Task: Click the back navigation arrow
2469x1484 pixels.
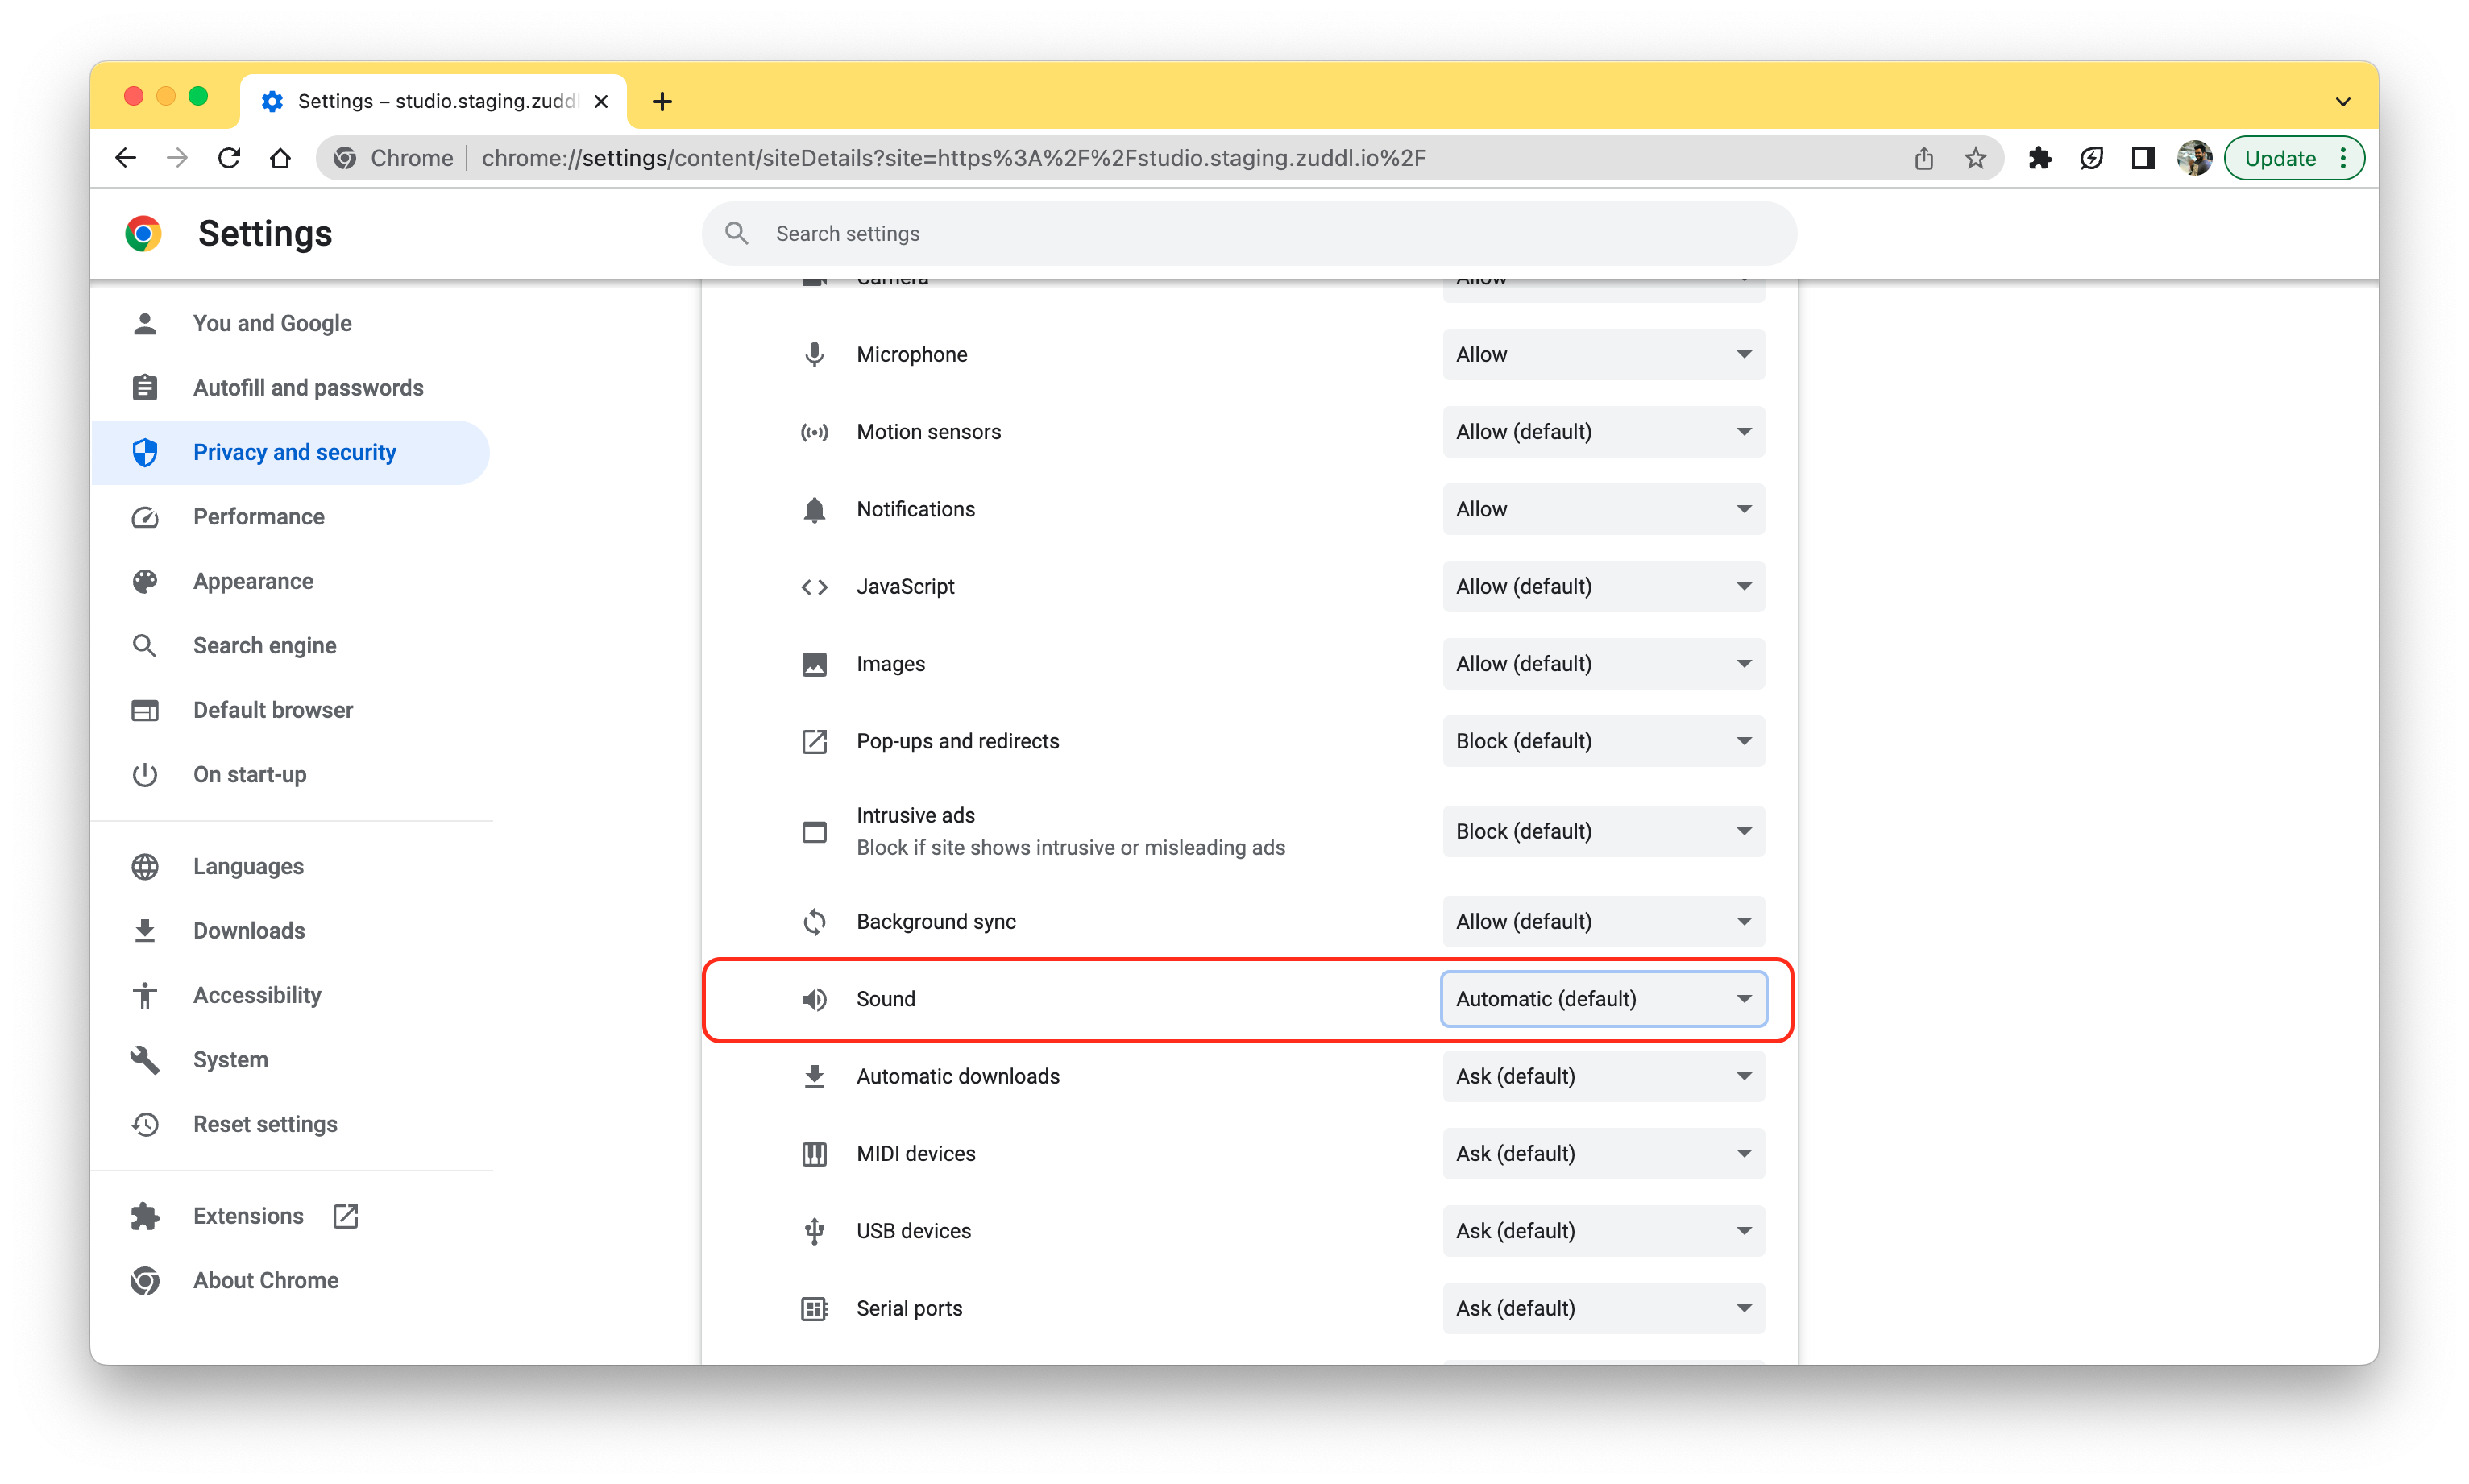Action: click(126, 158)
